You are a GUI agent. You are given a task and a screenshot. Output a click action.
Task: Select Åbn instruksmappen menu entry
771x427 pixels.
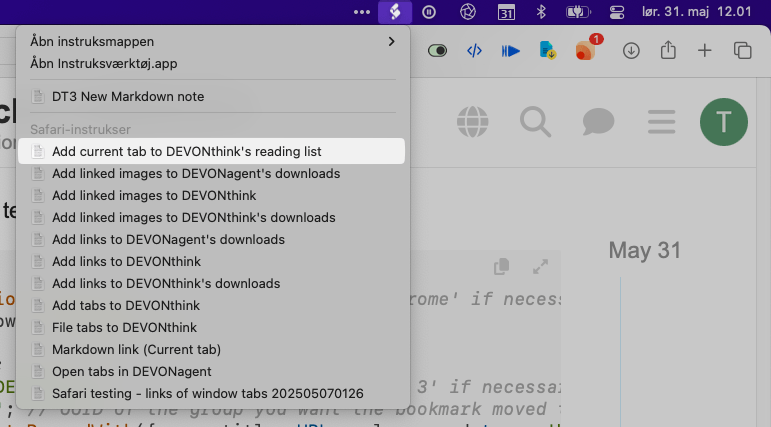tap(212, 41)
